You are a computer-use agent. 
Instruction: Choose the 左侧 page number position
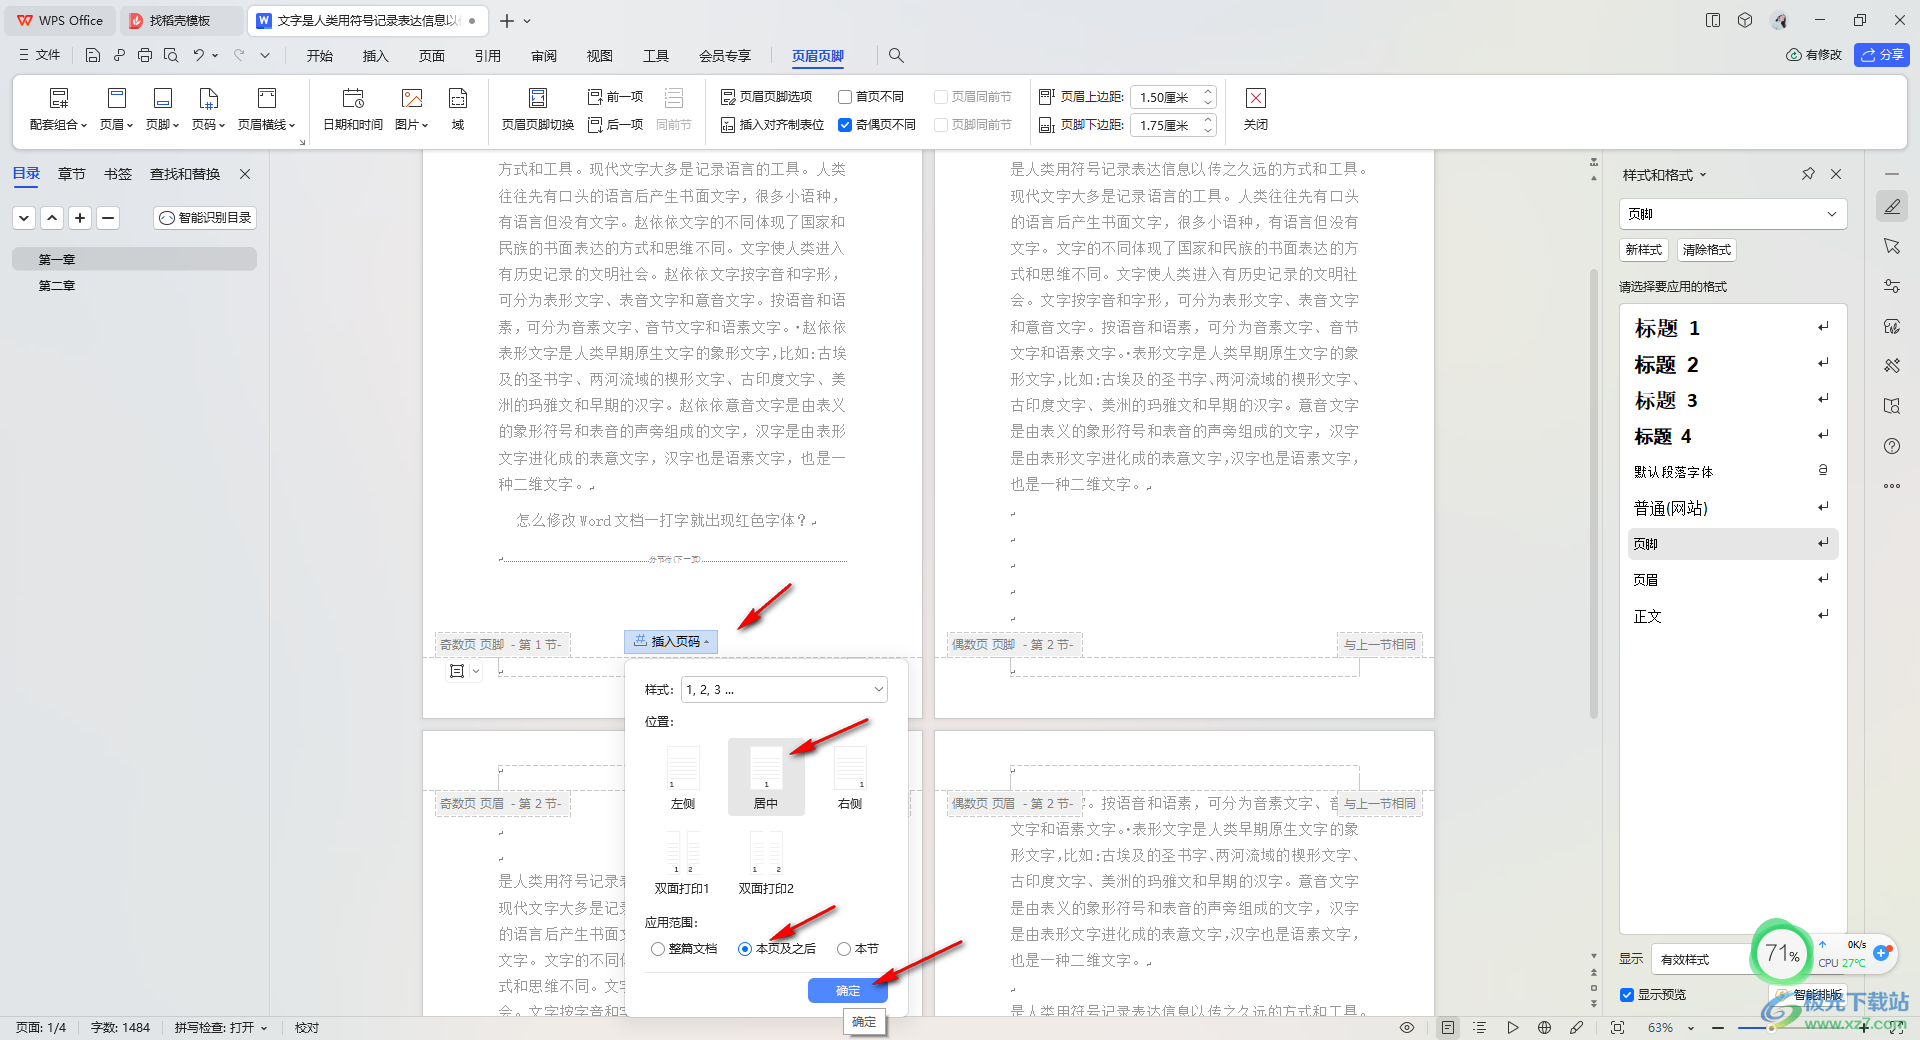[683, 777]
